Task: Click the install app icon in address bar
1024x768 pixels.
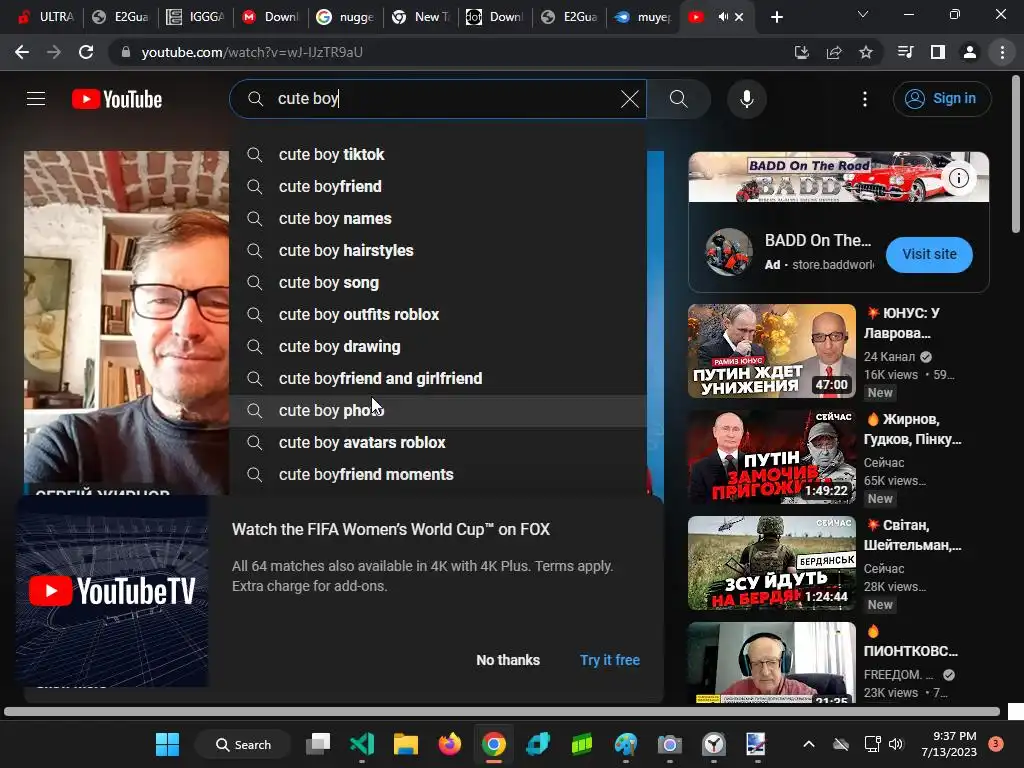Action: 802,52
